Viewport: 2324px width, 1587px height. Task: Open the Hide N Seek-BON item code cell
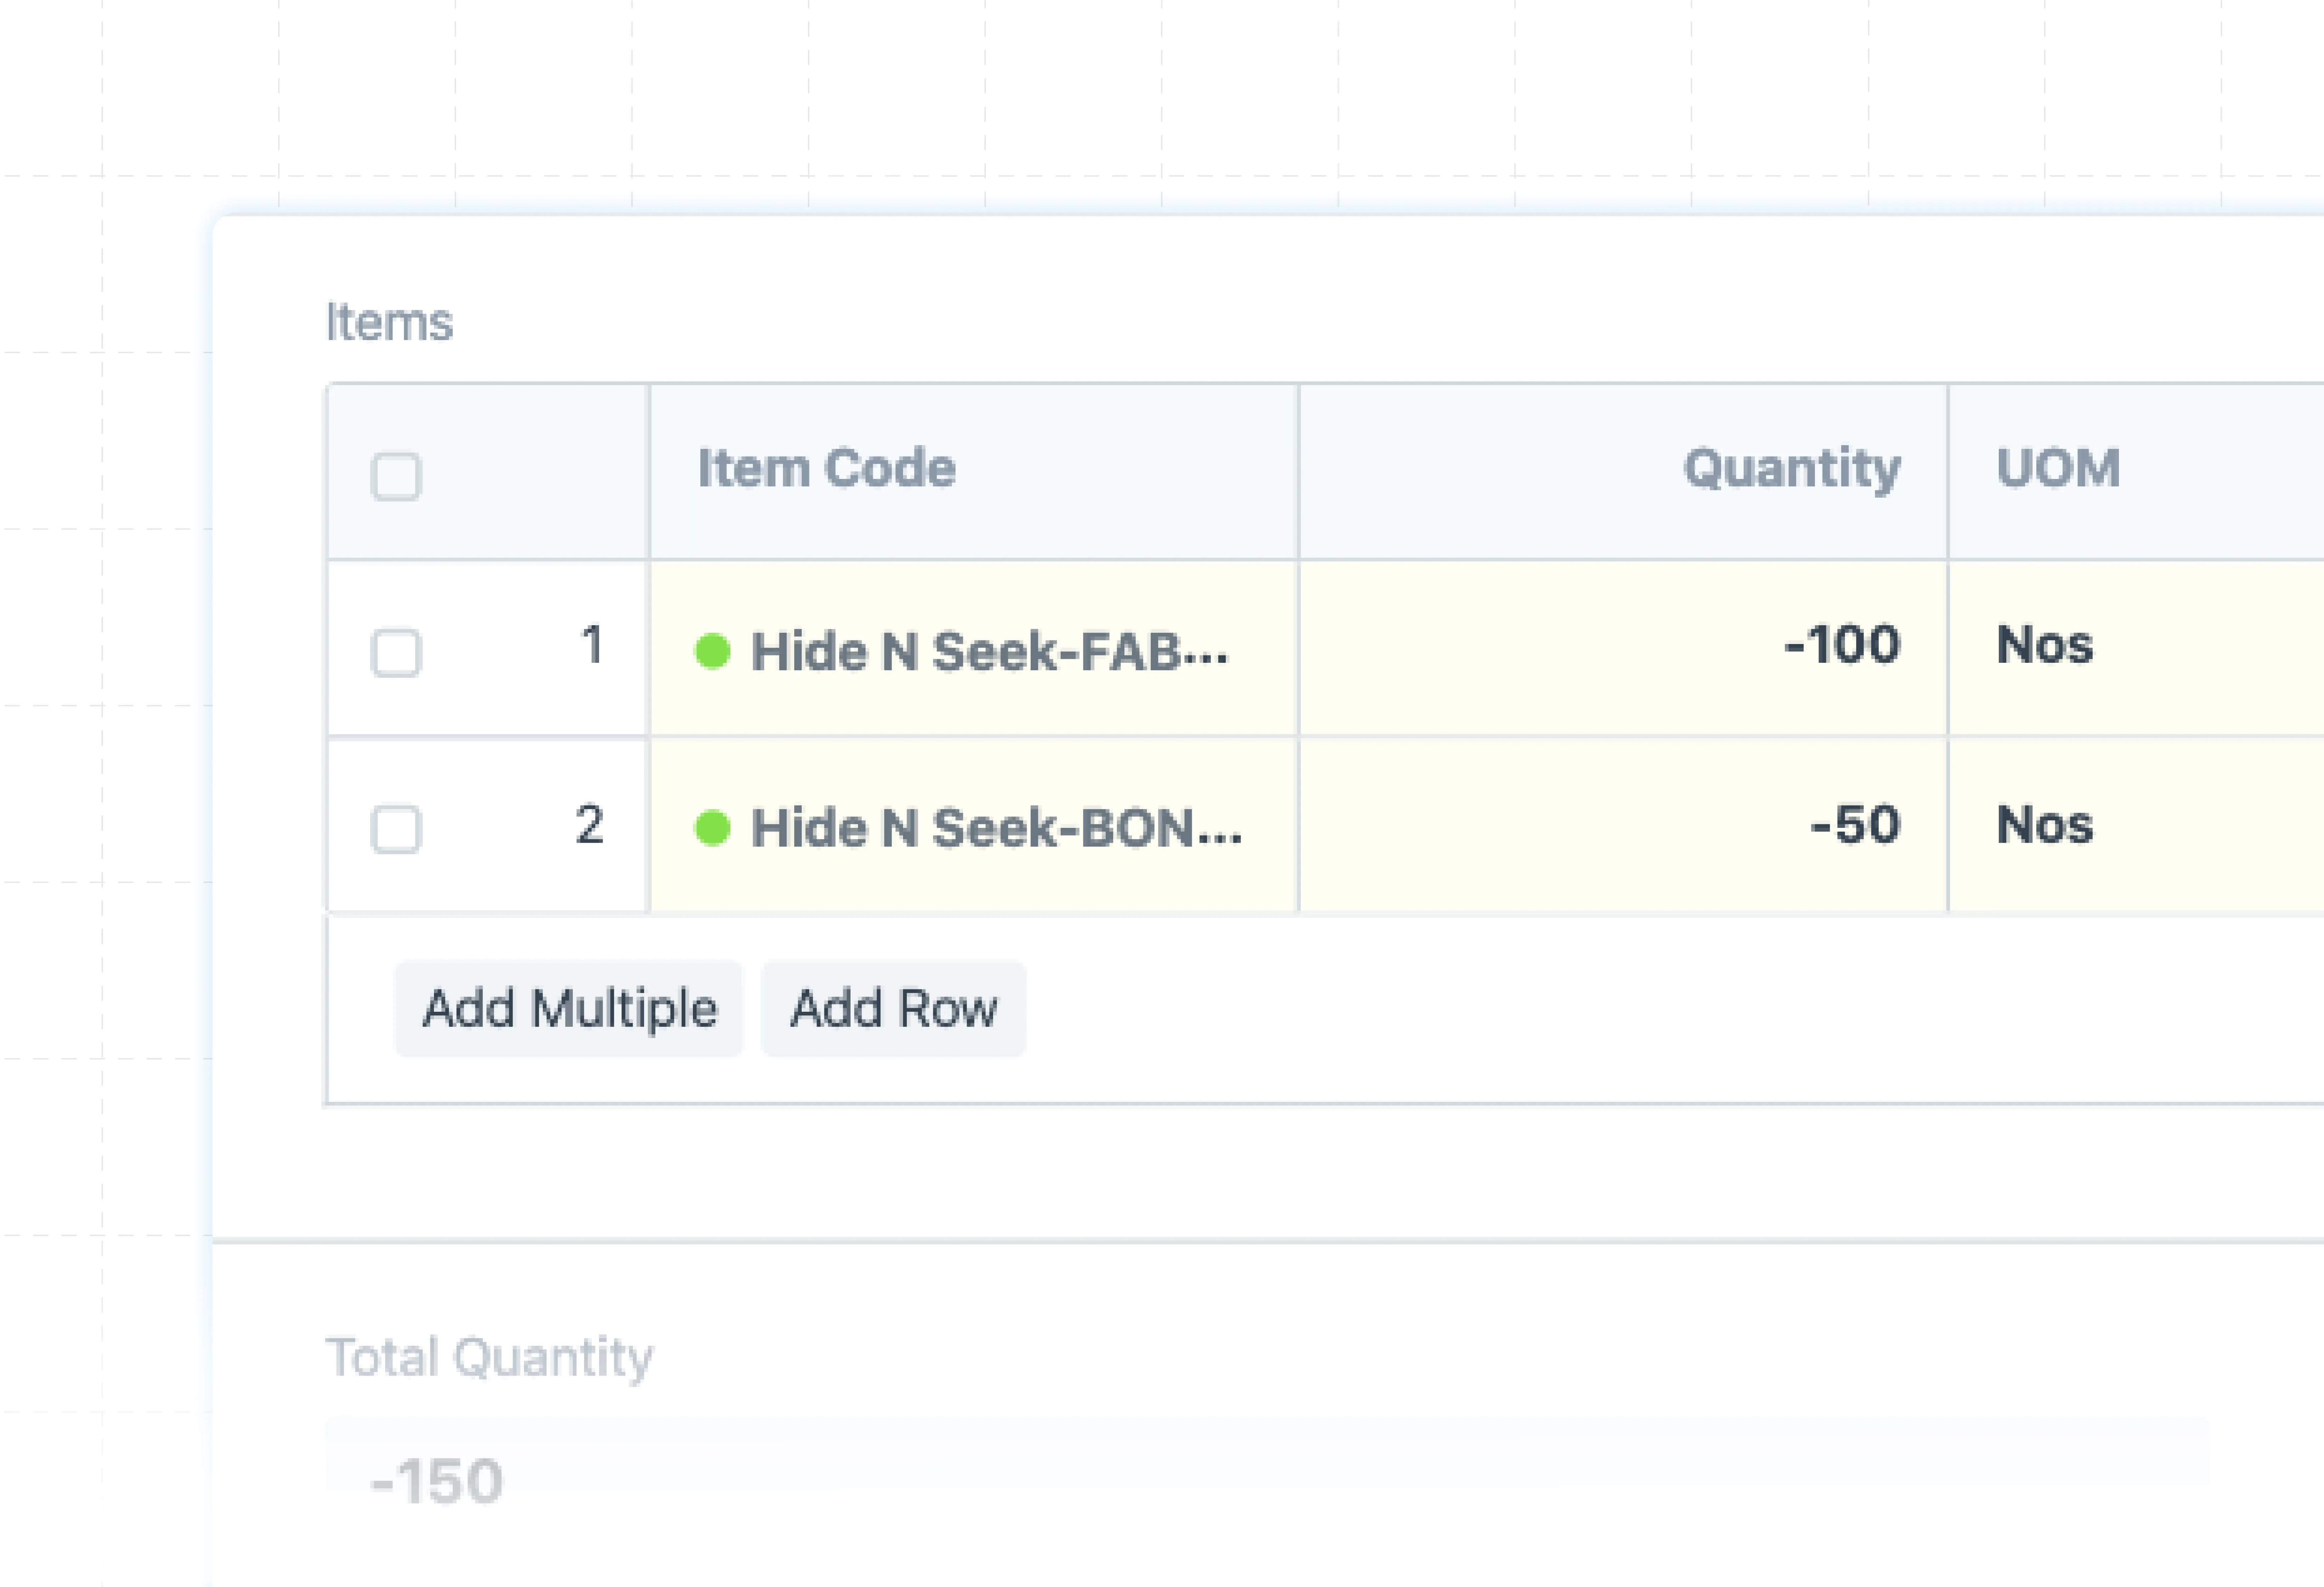(996, 828)
